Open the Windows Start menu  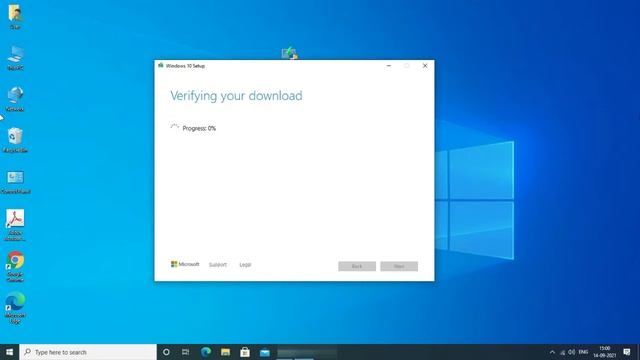tap(9, 352)
